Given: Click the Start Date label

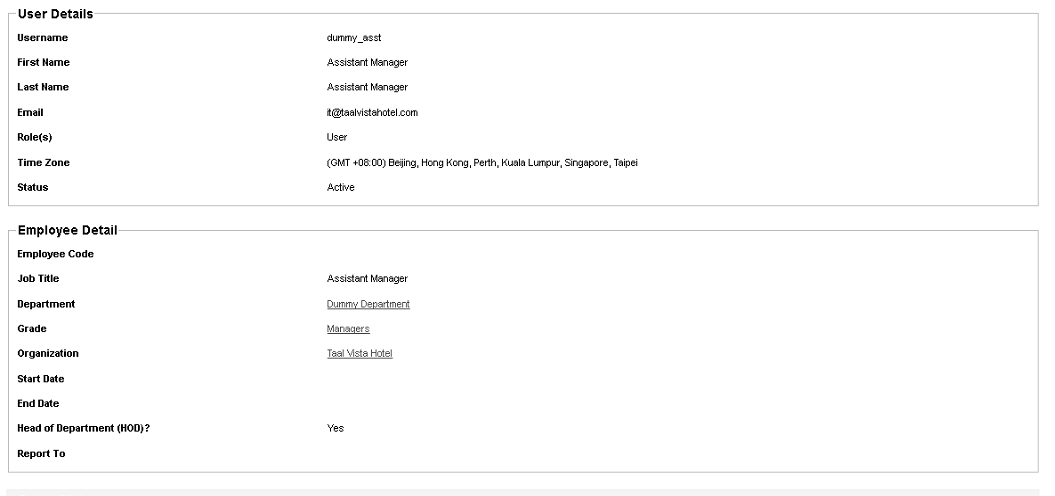Looking at the screenshot, I should pos(41,379).
